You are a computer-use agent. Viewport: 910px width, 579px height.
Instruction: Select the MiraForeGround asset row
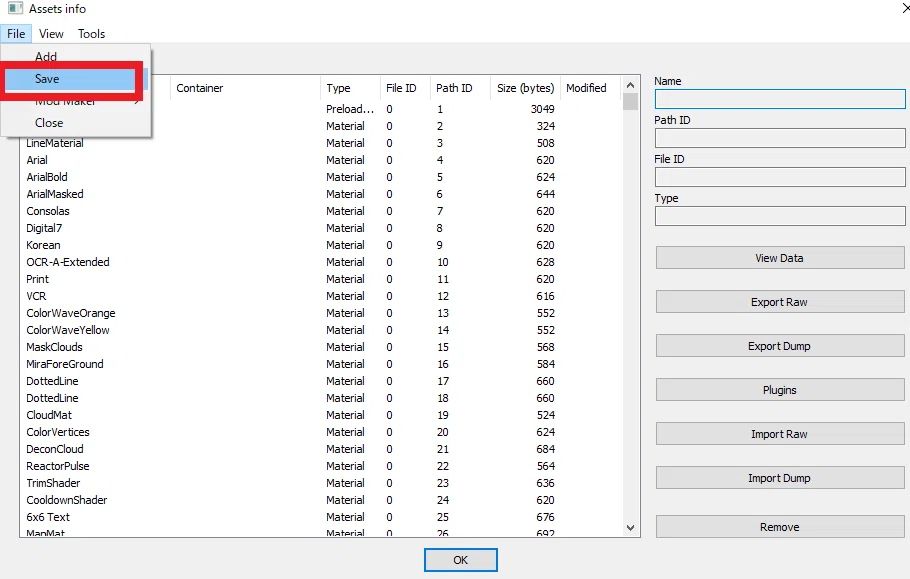click(x=321, y=364)
